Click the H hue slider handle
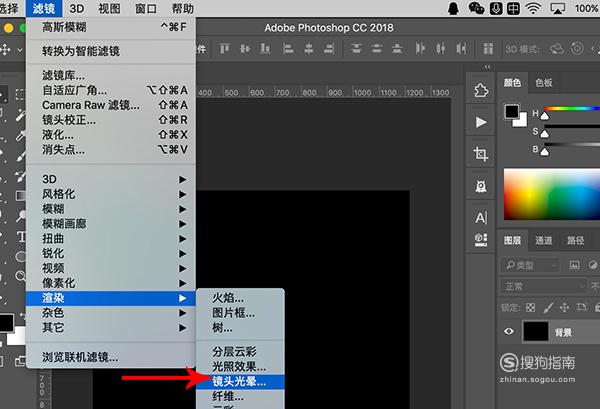This screenshot has width=600, height=409. 545,116
